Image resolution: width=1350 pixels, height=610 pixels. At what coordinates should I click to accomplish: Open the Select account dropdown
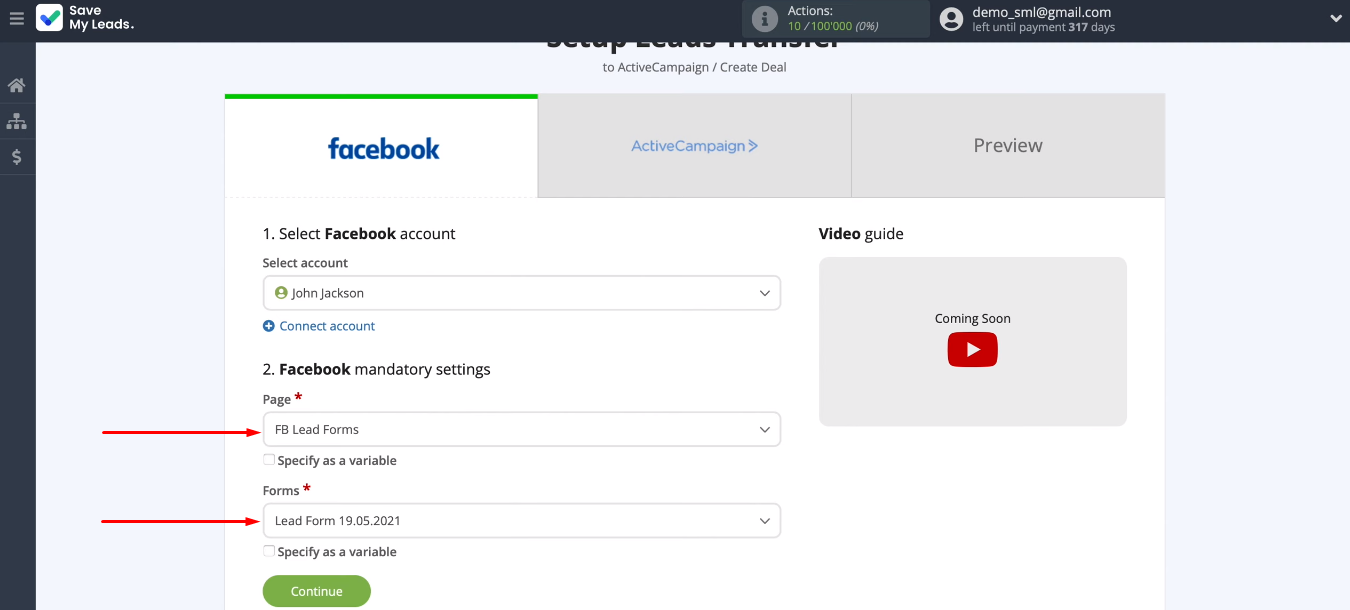point(521,293)
